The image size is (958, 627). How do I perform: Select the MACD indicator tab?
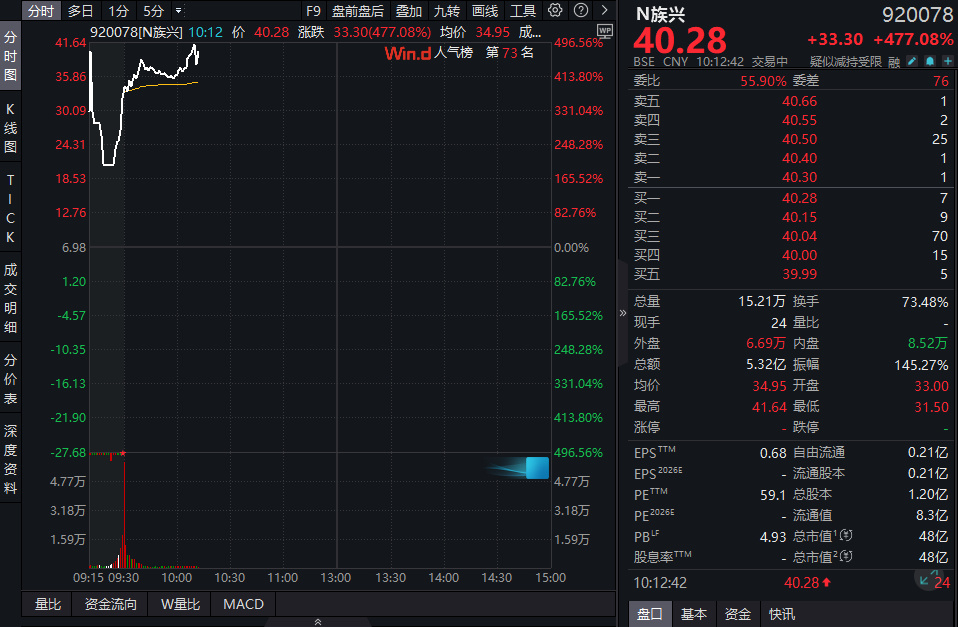(x=243, y=604)
